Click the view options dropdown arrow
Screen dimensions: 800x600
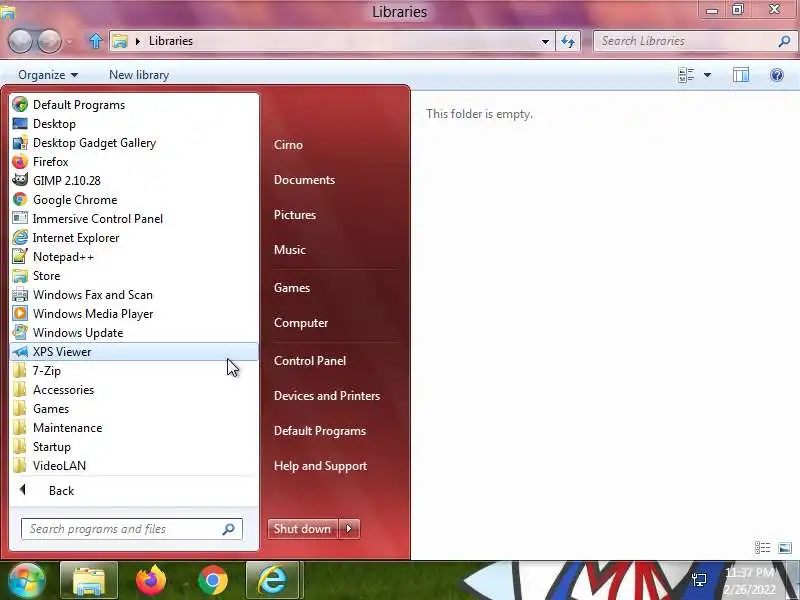(x=707, y=75)
